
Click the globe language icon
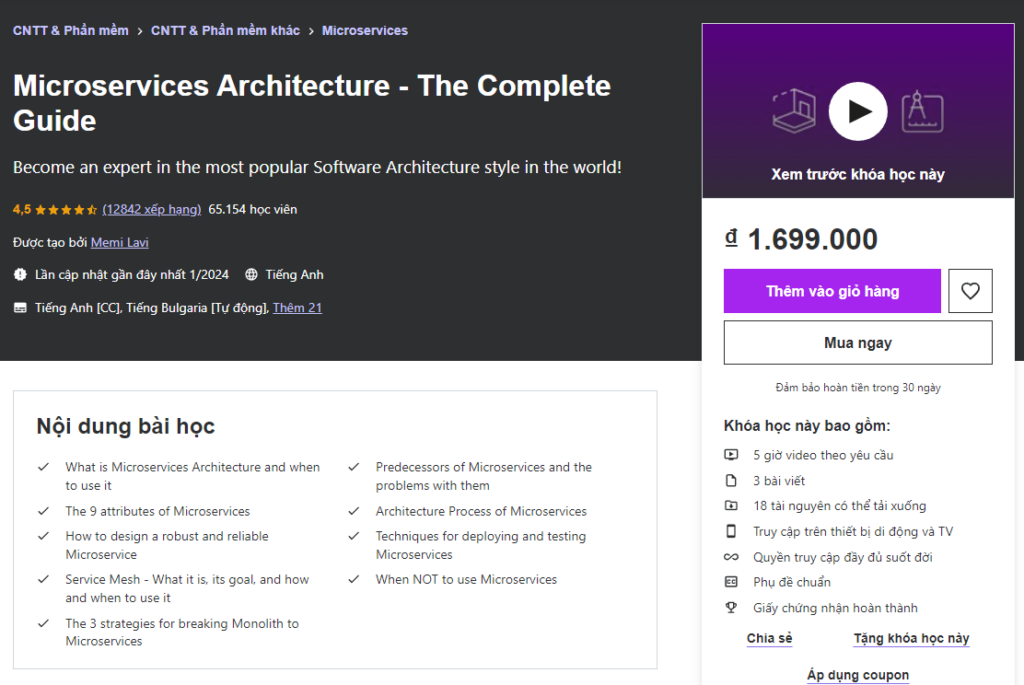251,275
